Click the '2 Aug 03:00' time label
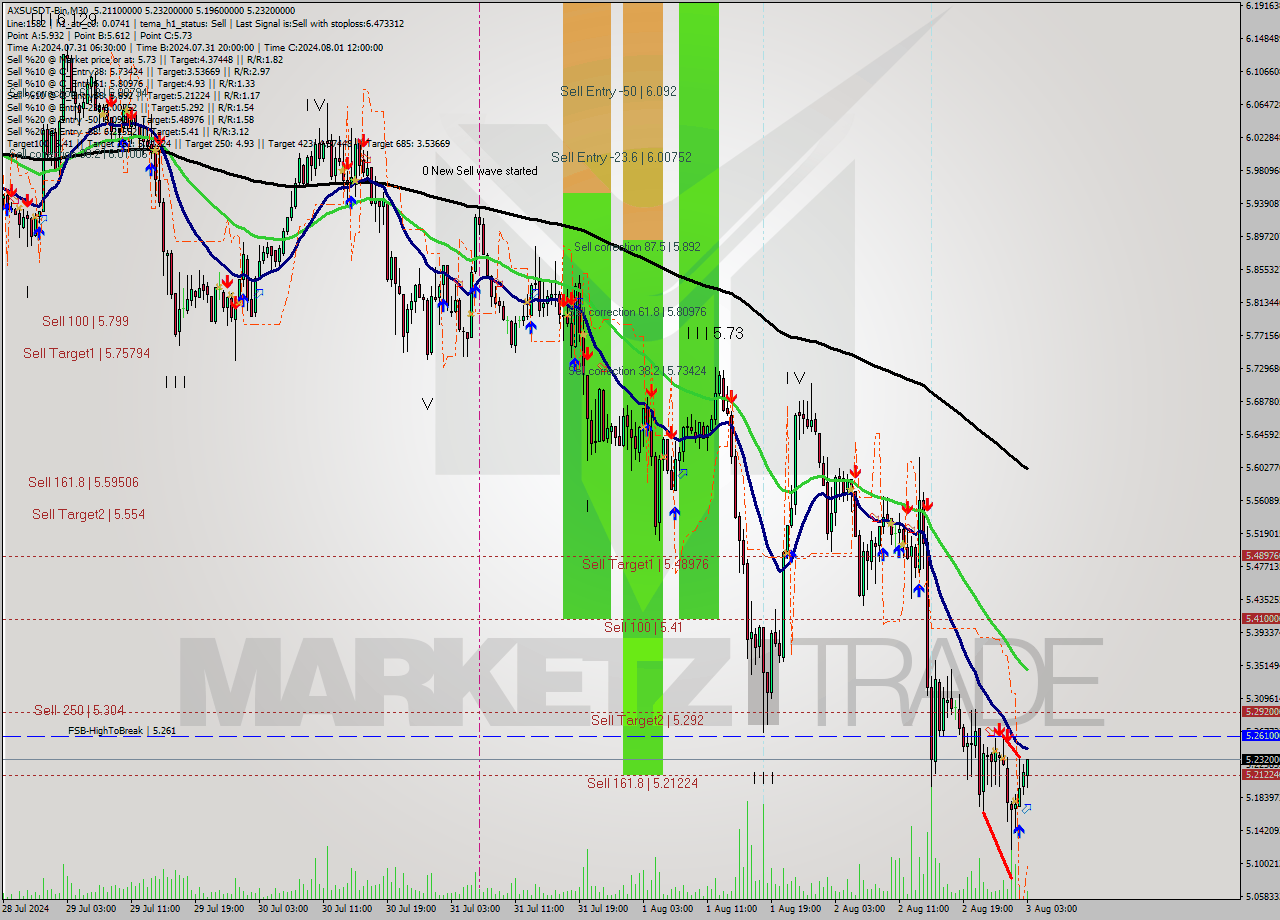 [858, 909]
